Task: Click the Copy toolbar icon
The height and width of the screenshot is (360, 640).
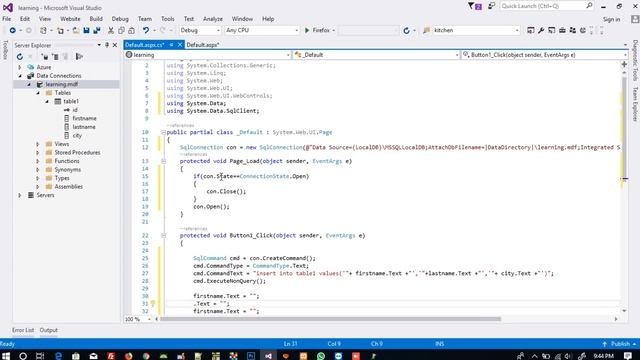Action: [x=121, y=30]
